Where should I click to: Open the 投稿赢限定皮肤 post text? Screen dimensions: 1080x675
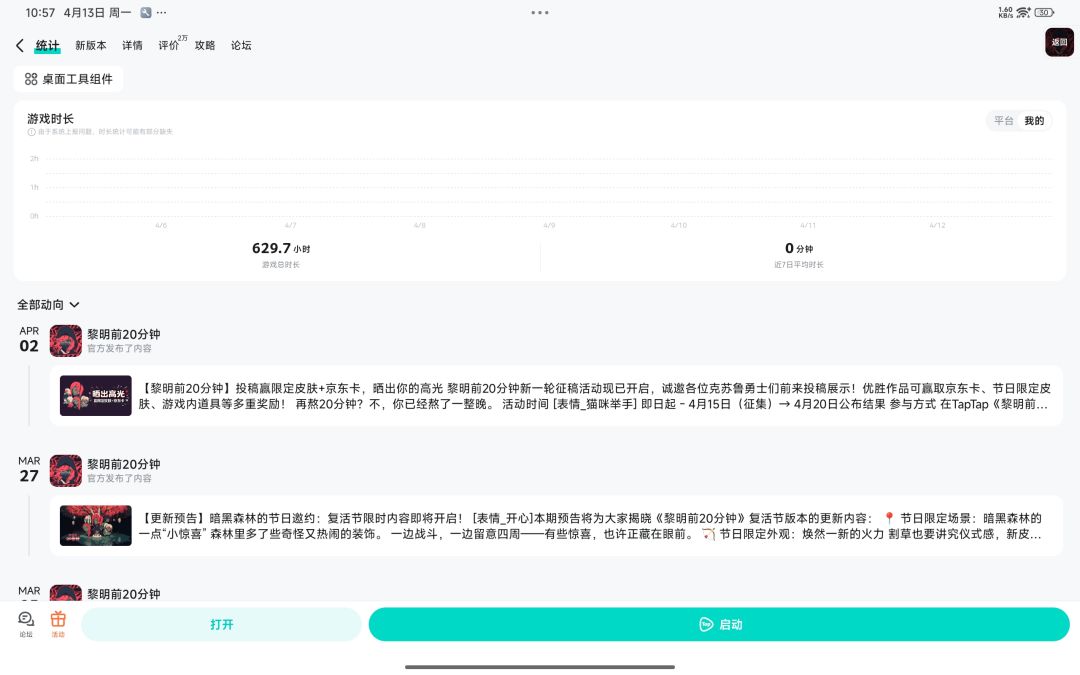point(594,396)
